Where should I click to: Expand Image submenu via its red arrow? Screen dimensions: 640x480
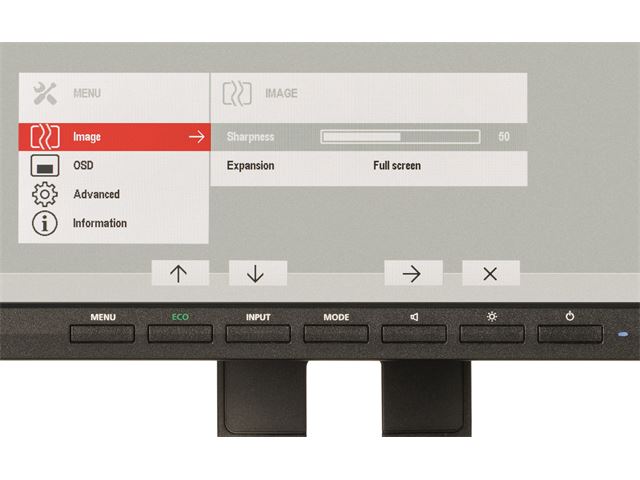click(x=196, y=137)
